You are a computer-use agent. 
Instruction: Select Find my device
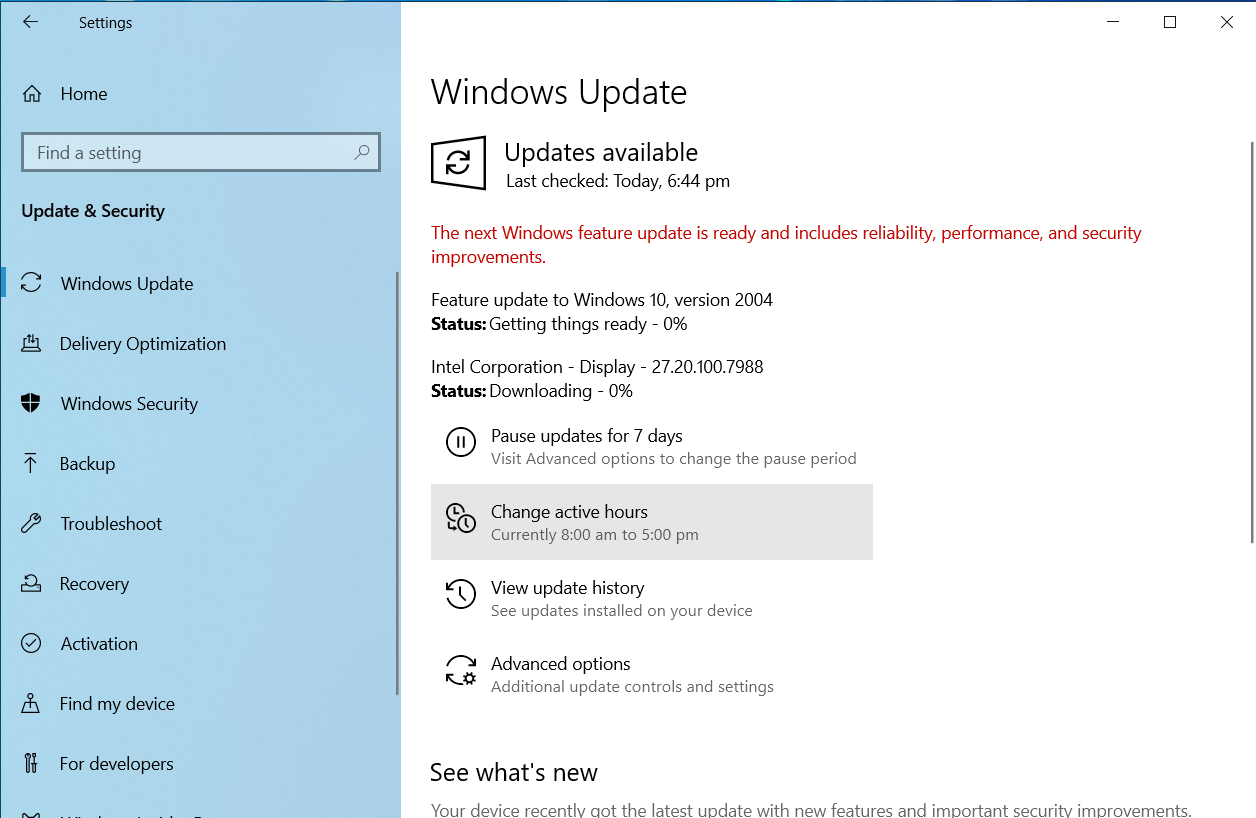[x=117, y=704]
